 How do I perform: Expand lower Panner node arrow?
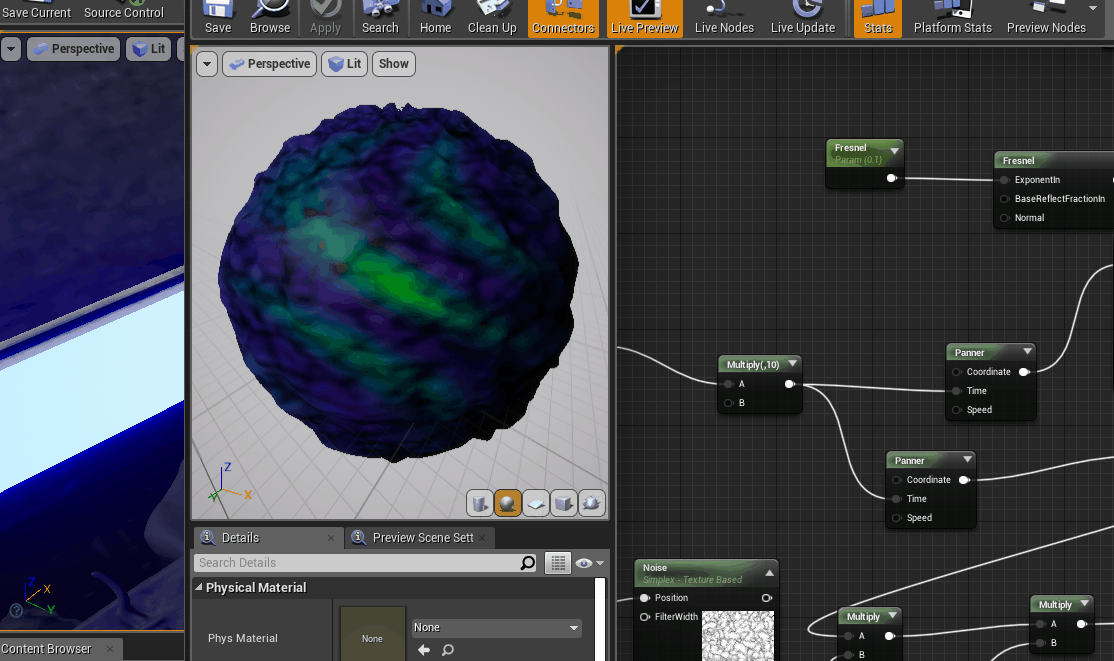click(968, 459)
